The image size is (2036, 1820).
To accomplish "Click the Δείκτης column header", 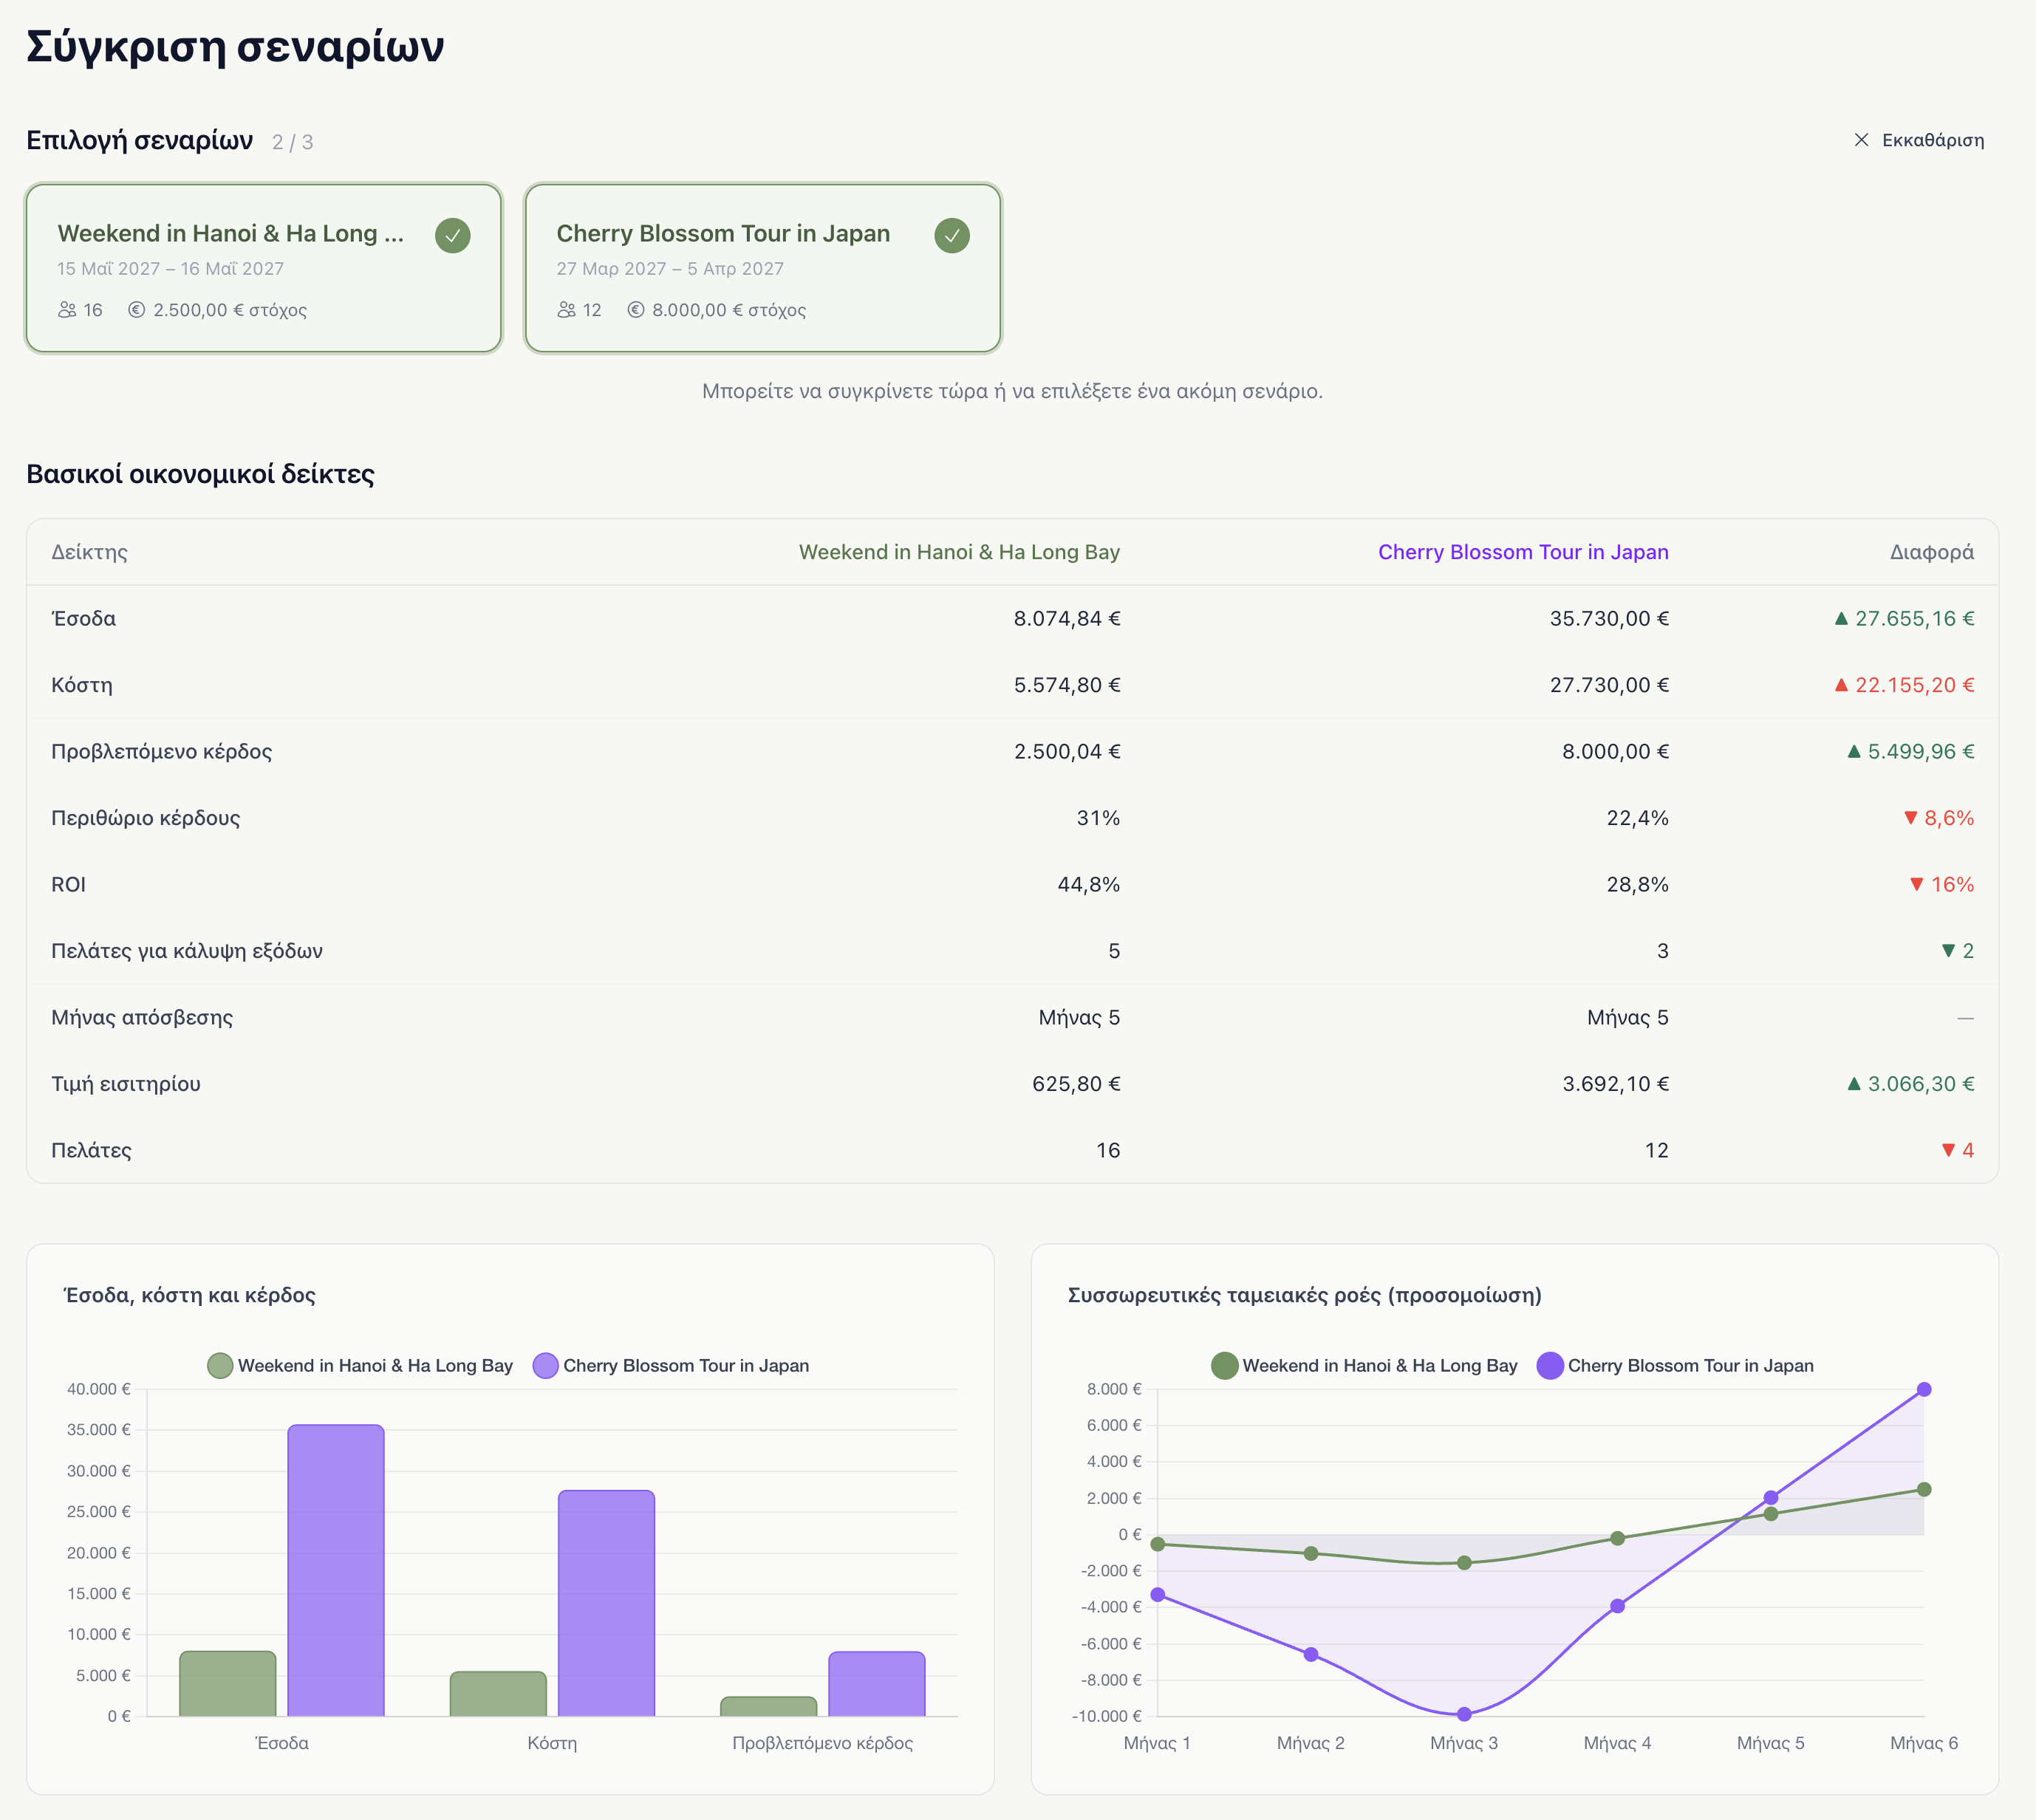I will [90, 552].
